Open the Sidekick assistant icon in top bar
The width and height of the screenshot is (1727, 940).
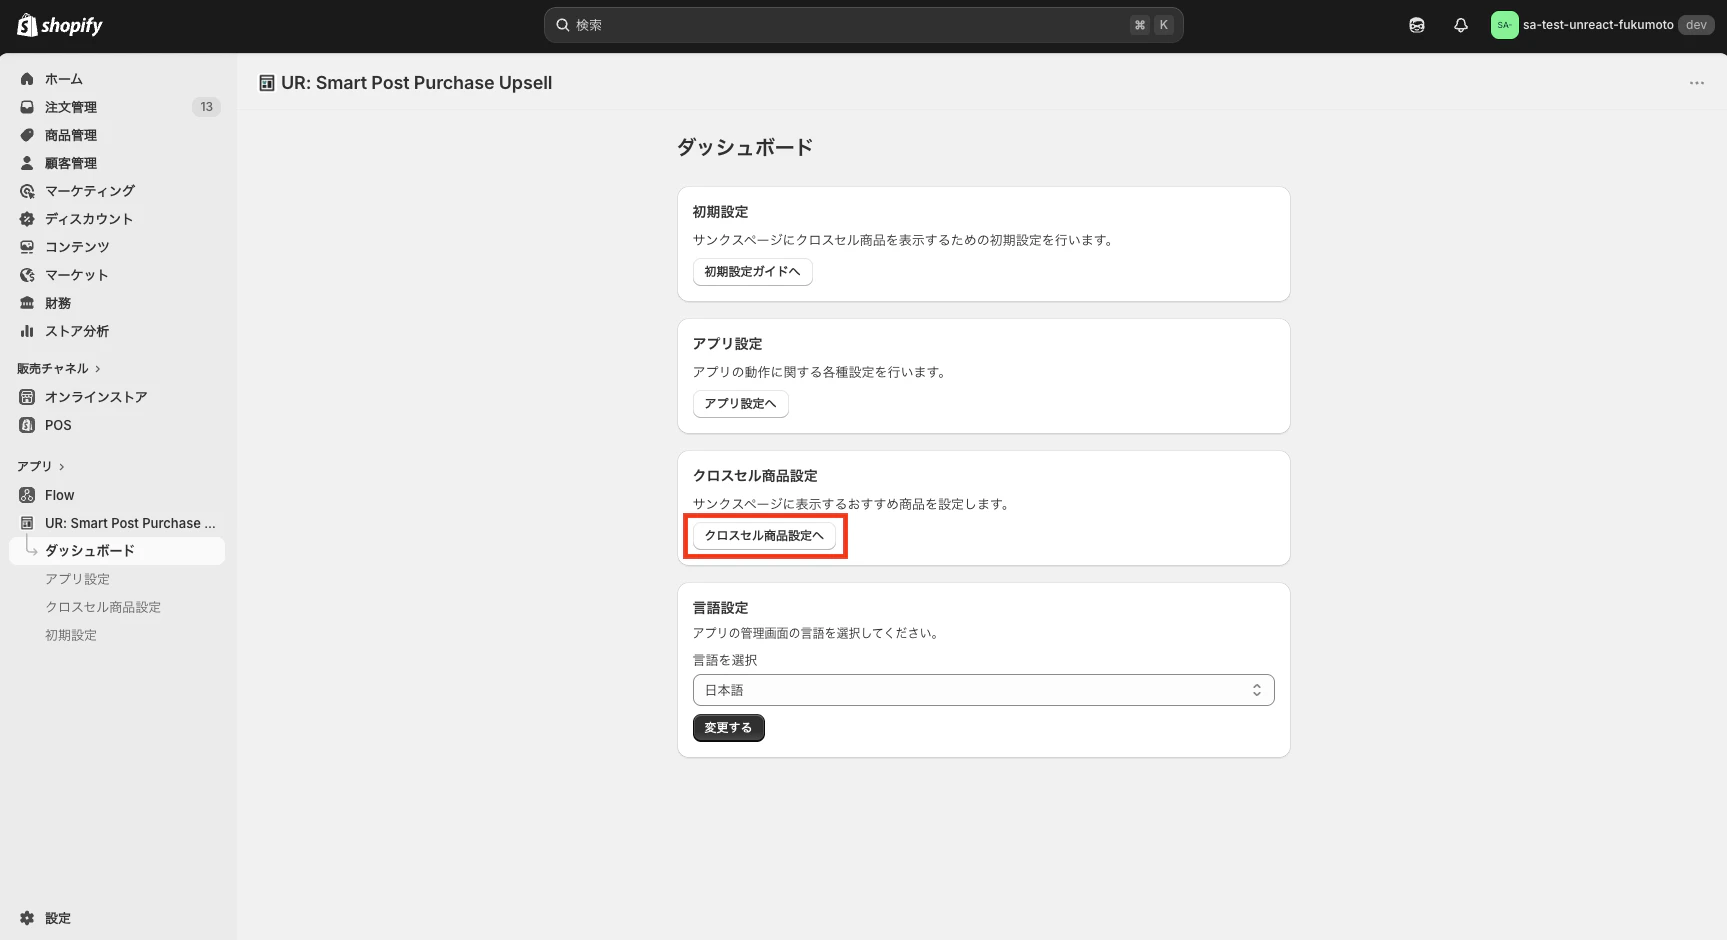(x=1417, y=25)
